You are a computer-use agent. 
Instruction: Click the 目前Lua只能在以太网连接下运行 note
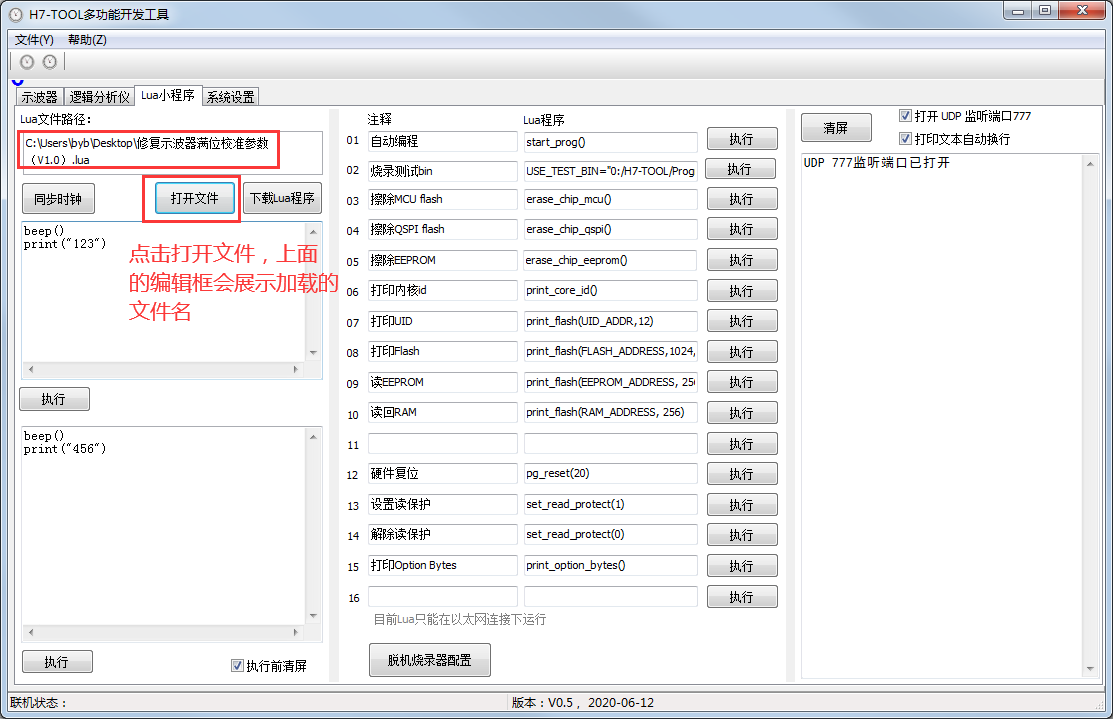click(x=460, y=620)
